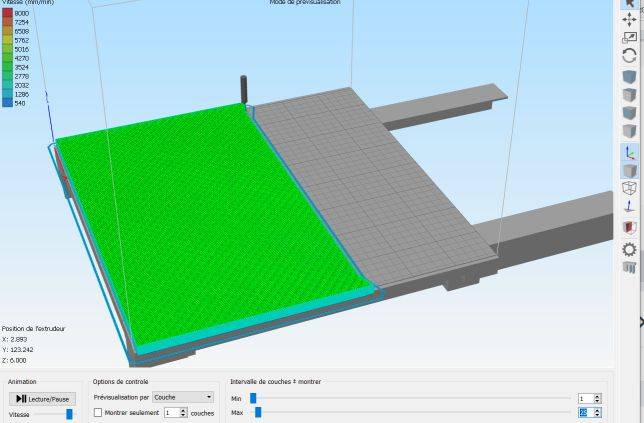644x423 pixels.
Task: Click the black extruder tool head in viewport
Action: point(244,89)
